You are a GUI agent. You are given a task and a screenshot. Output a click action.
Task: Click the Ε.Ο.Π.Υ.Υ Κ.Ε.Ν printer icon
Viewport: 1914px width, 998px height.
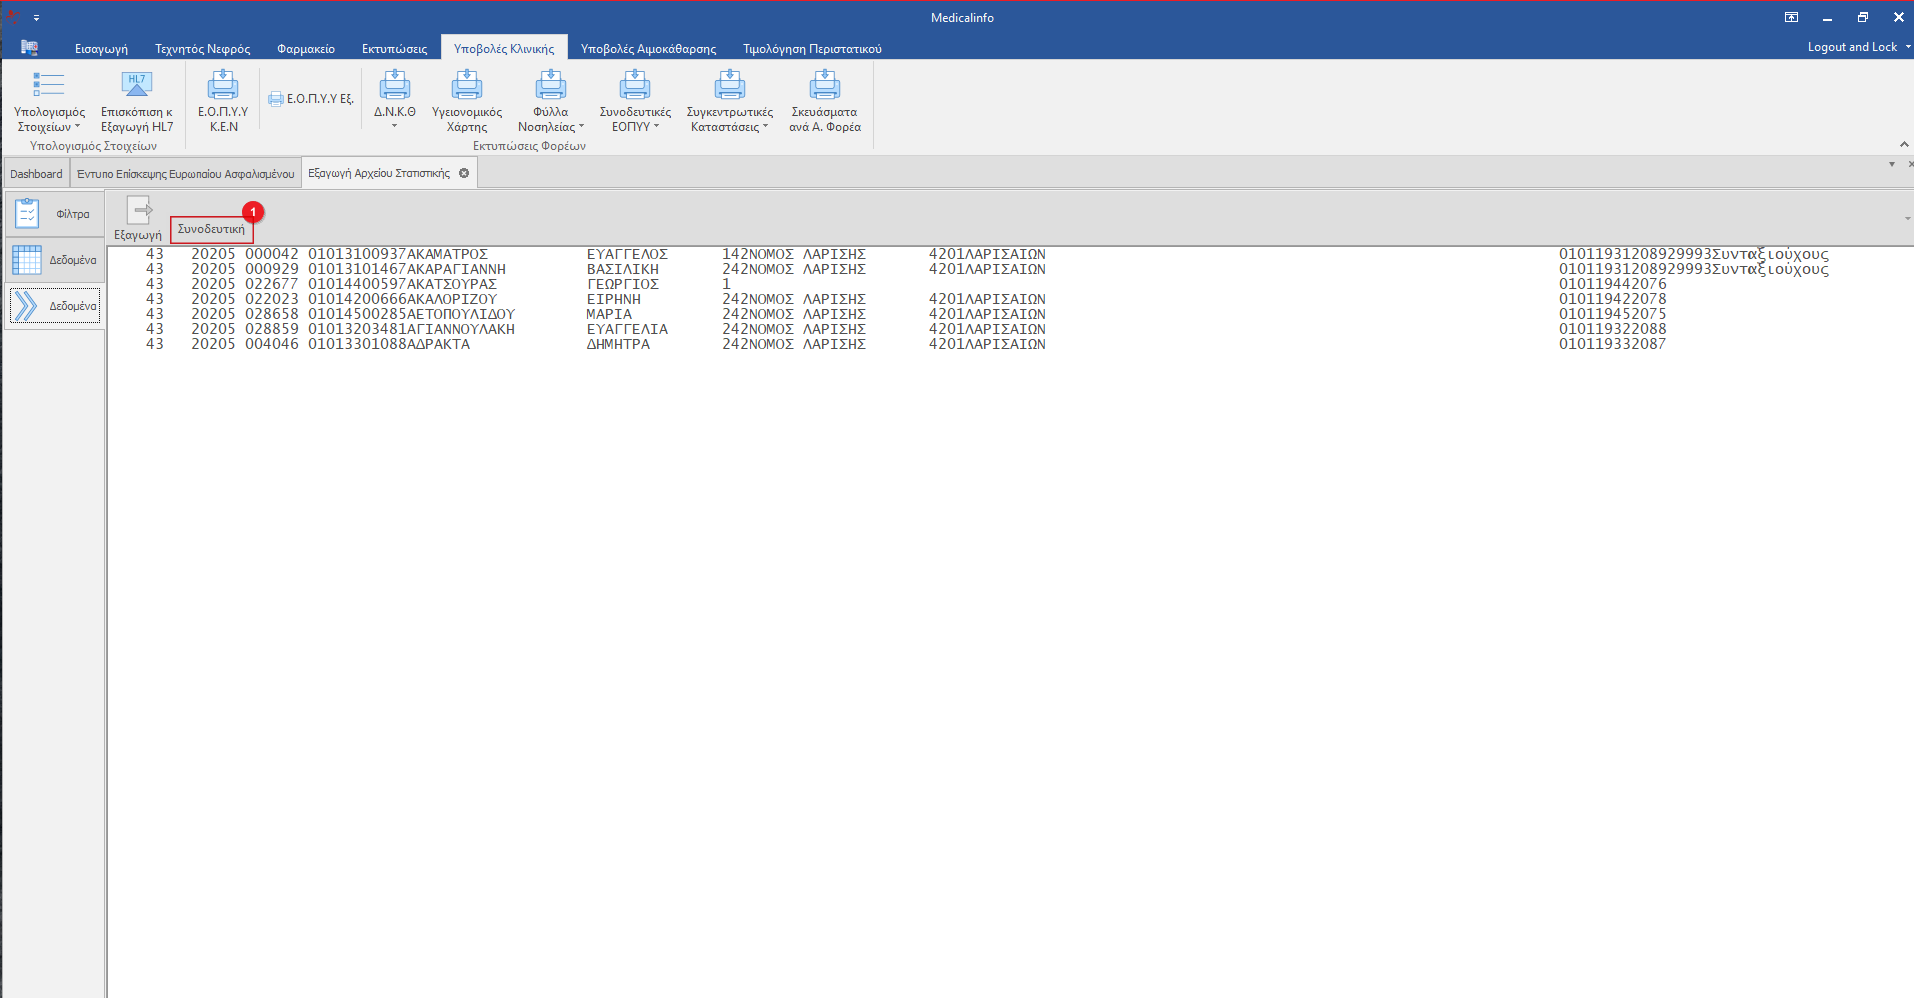222,86
